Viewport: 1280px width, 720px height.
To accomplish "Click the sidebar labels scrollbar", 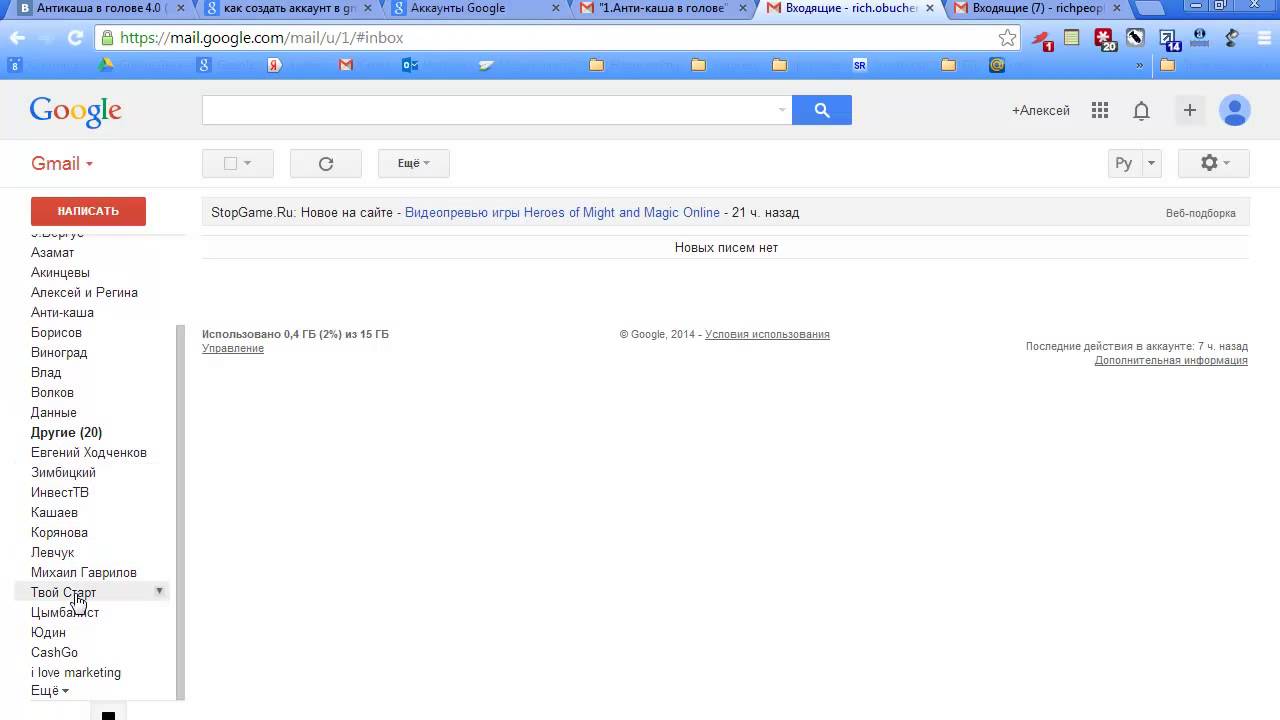I will (181, 511).
